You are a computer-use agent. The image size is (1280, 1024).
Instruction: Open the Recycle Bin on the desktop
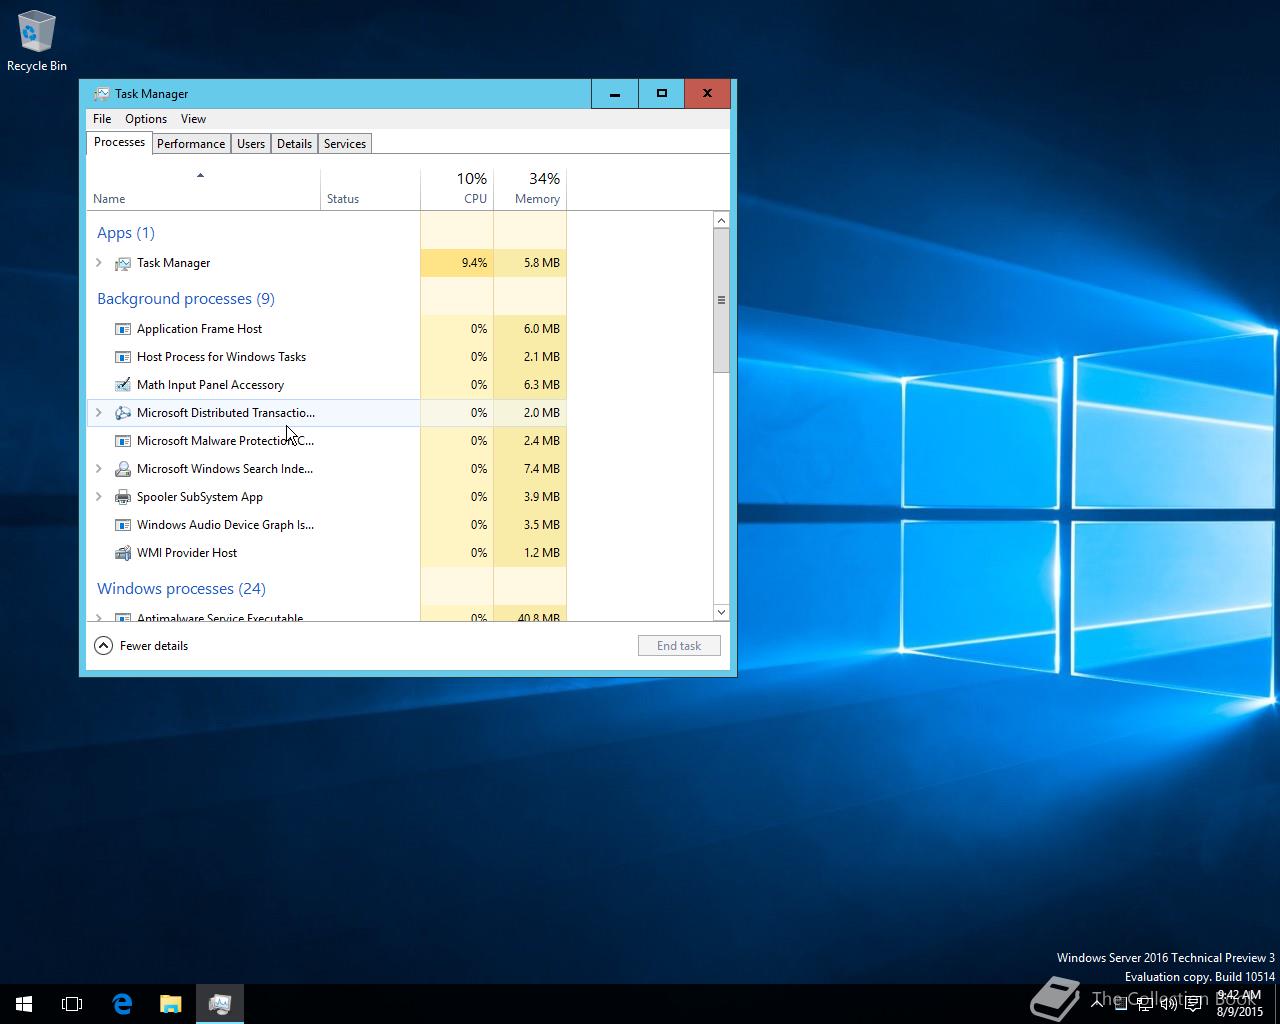click(37, 42)
